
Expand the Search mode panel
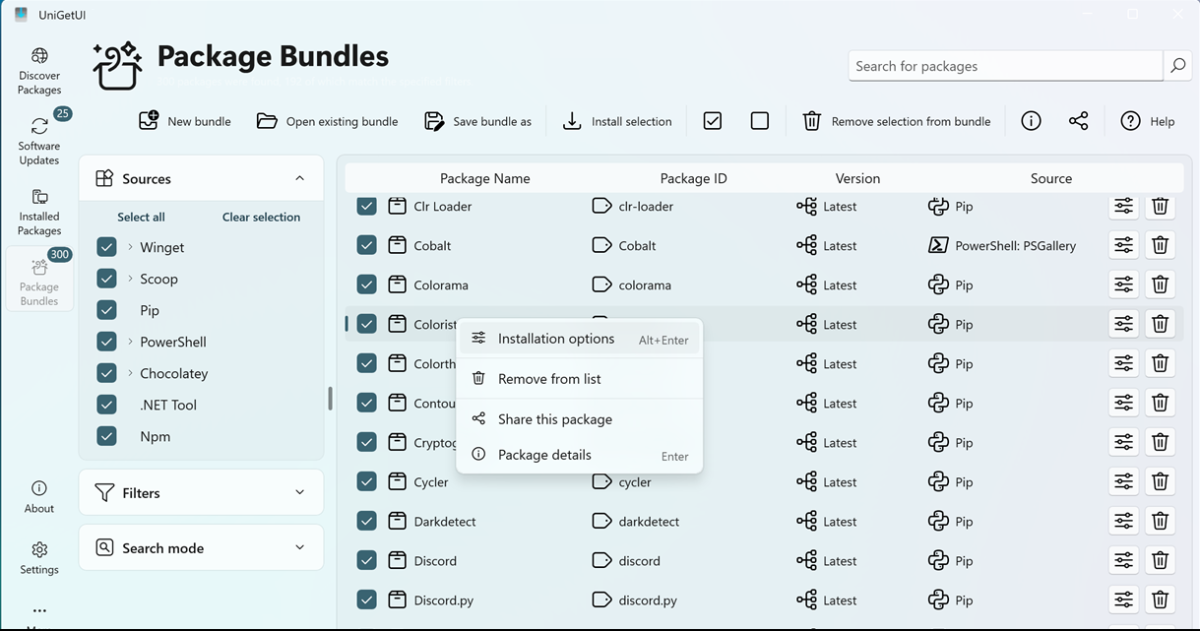[x=201, y=548]
